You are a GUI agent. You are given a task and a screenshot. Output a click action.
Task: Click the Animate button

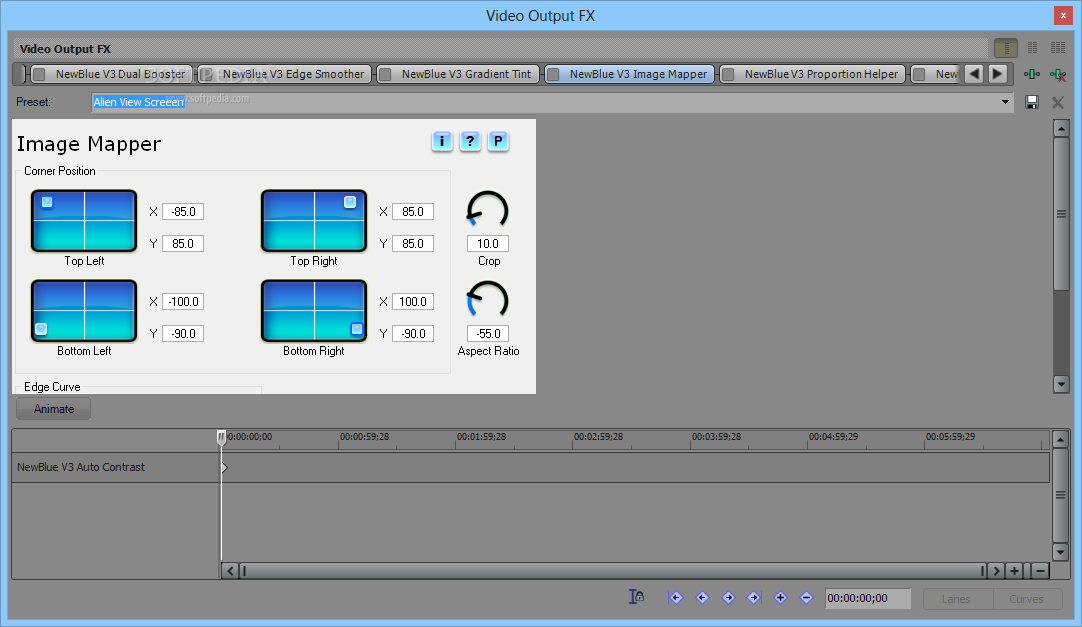(x=54, y=408)
